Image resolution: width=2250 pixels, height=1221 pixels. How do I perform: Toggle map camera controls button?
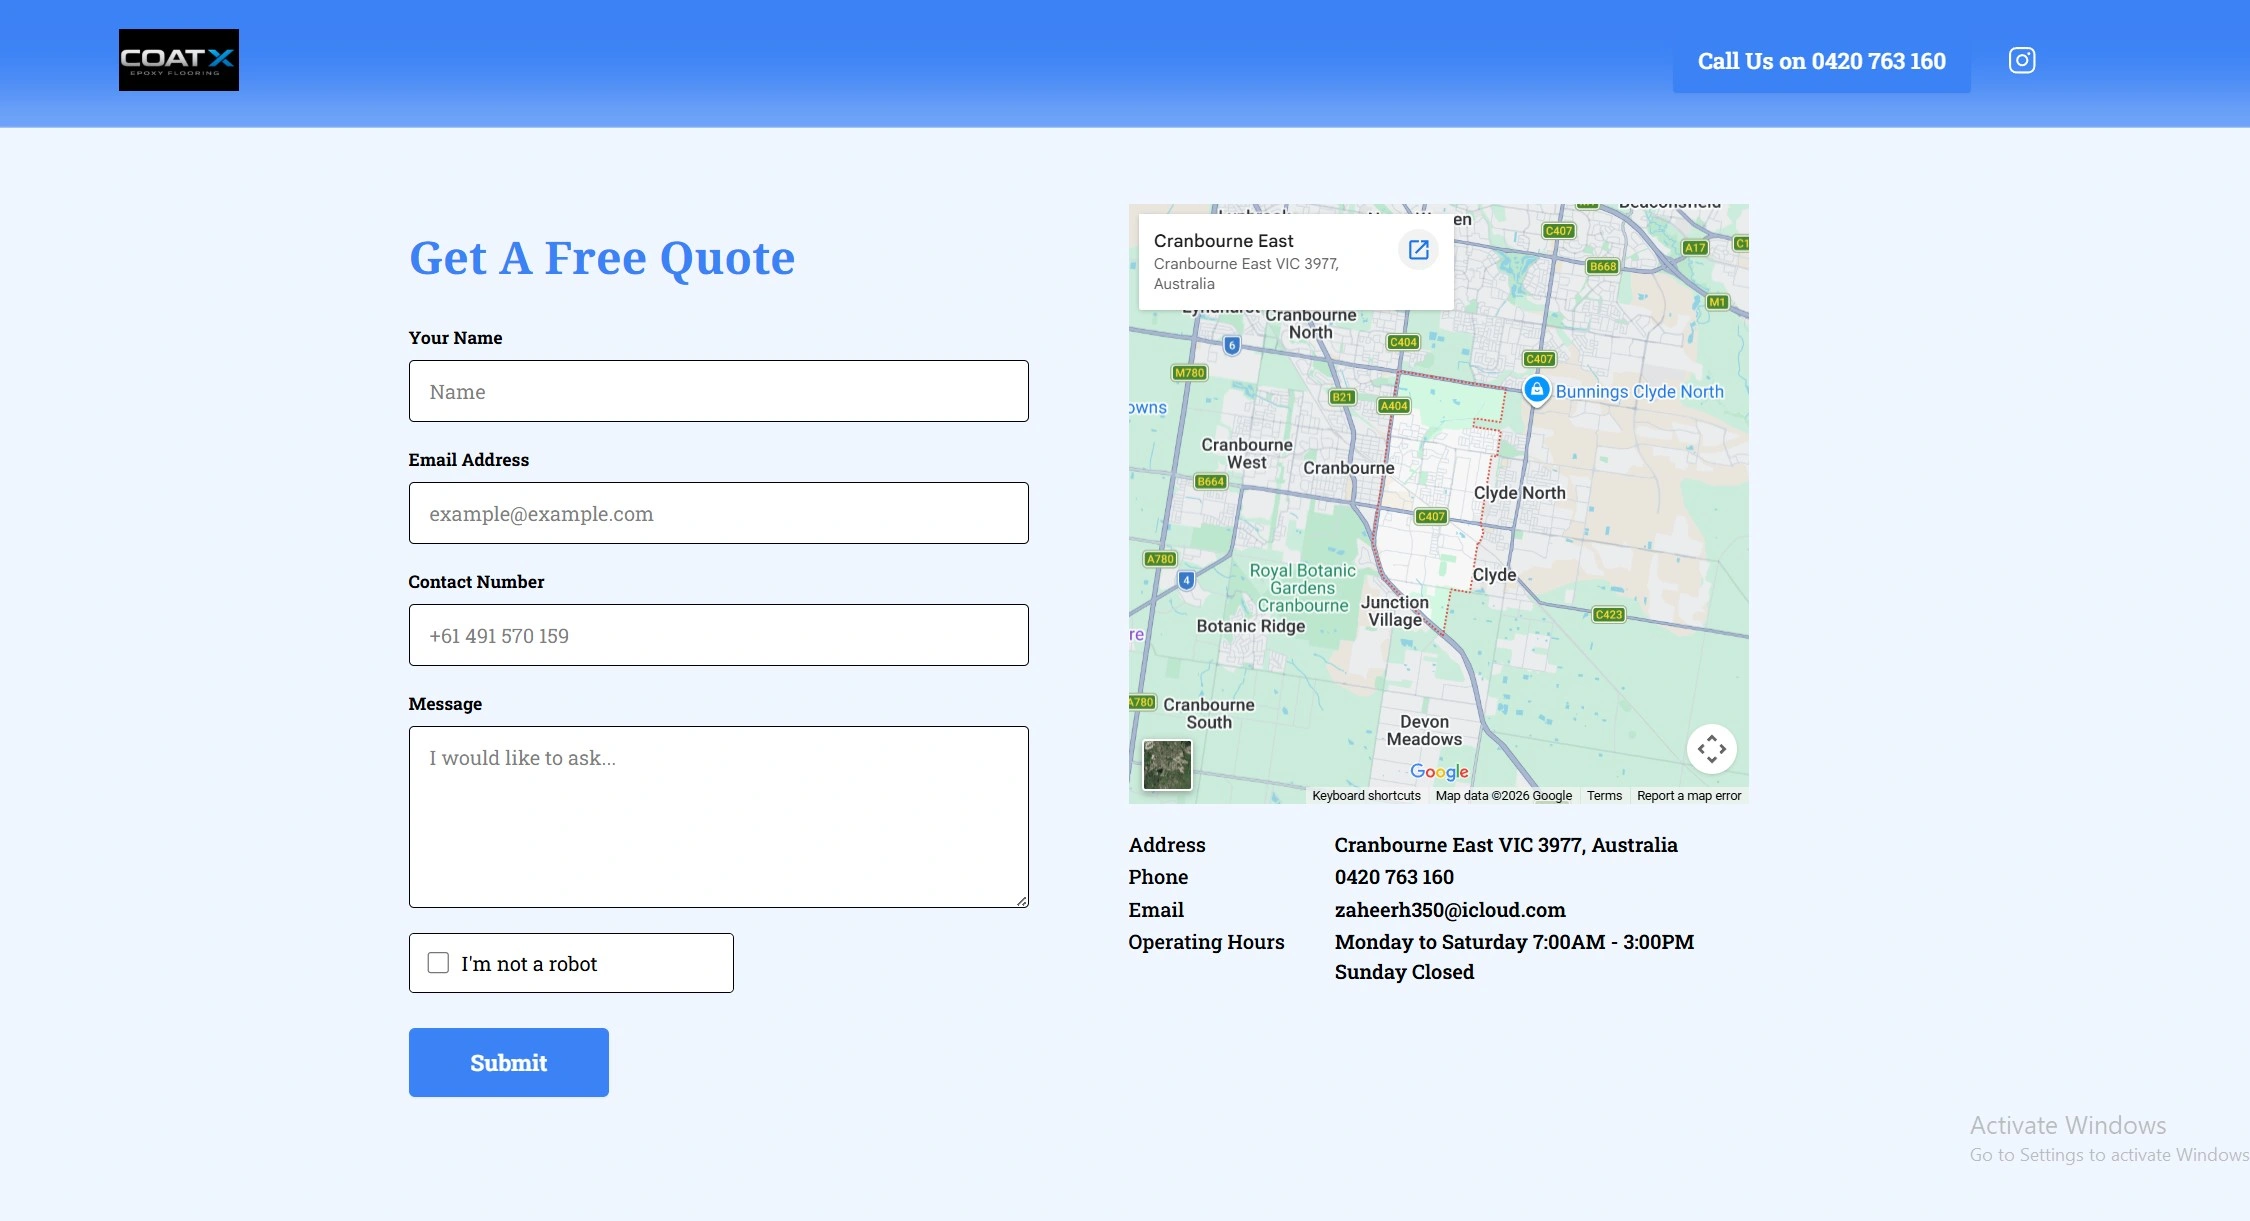(x=1712, y=749)
